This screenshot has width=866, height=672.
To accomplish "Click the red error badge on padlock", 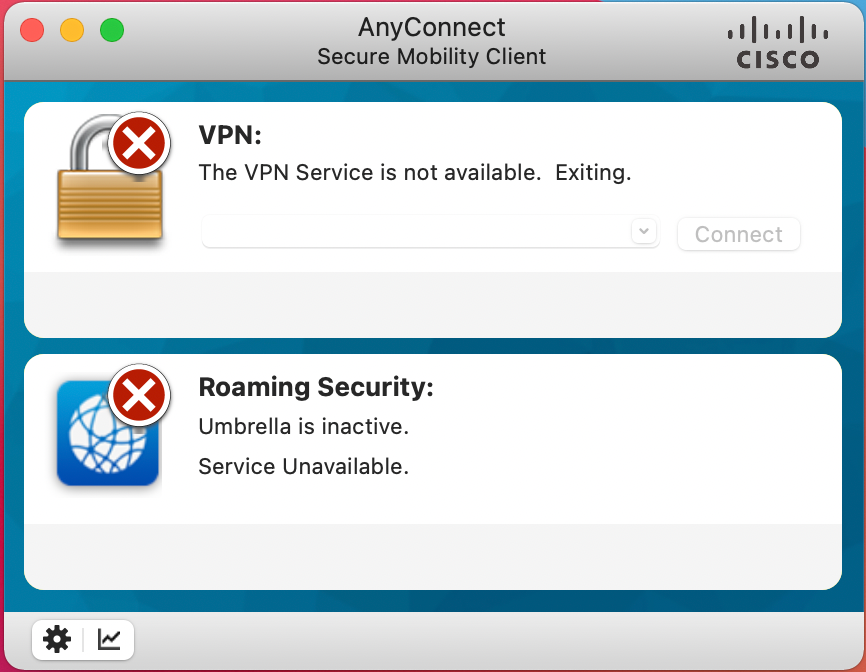I will (139, 144).
